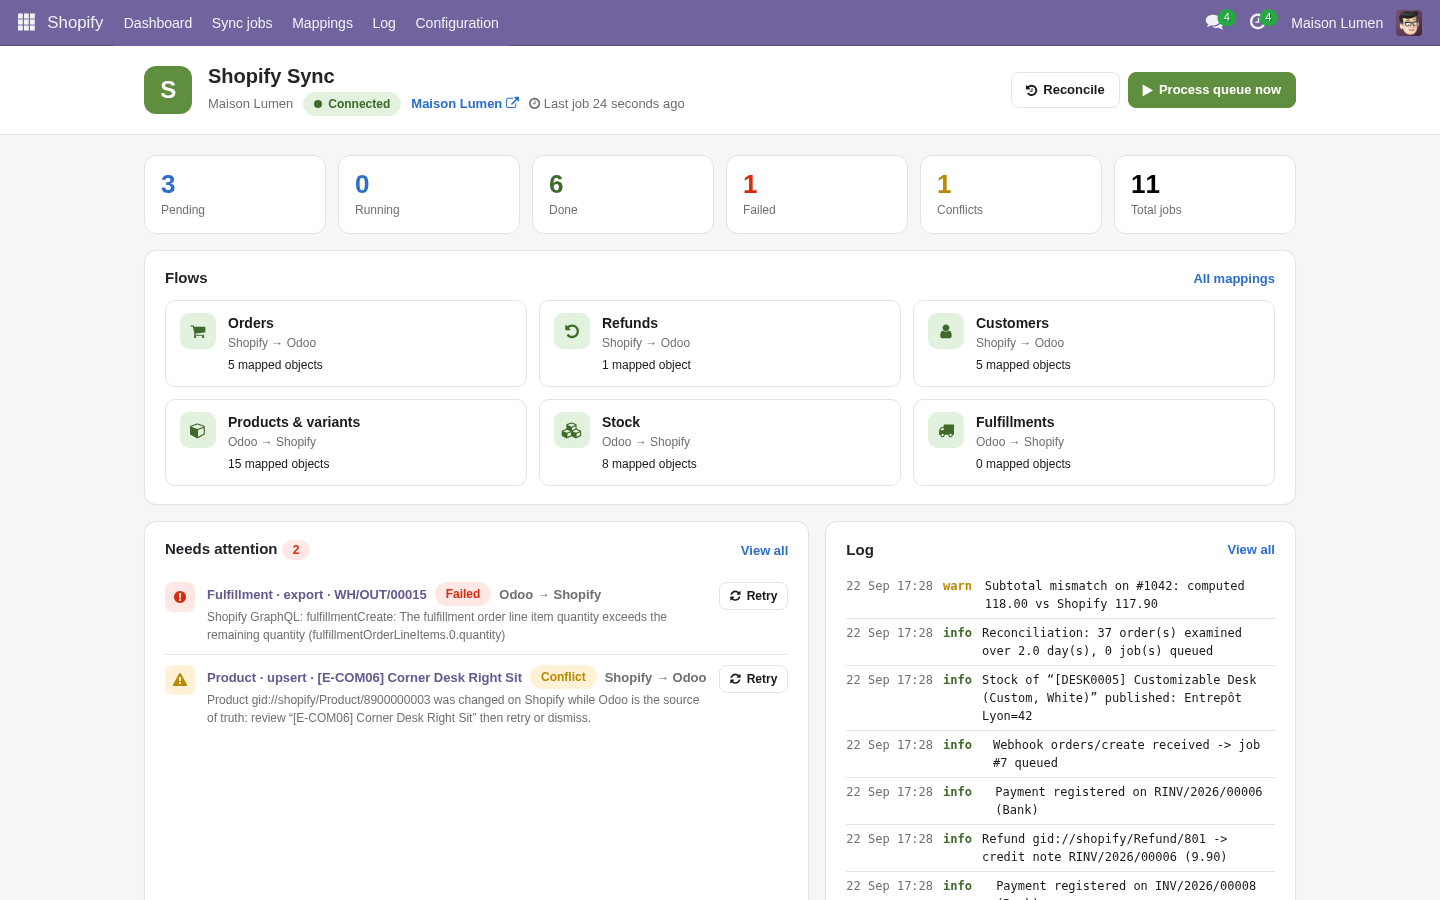Viewport: 1440px width, 900px height.
Task: Open the Conflicts stat card
Action: (1011, 195)
